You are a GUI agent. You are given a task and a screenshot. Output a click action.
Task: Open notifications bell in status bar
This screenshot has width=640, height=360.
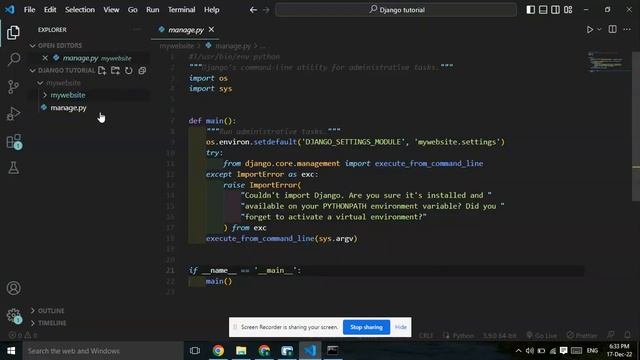point(627,335)
